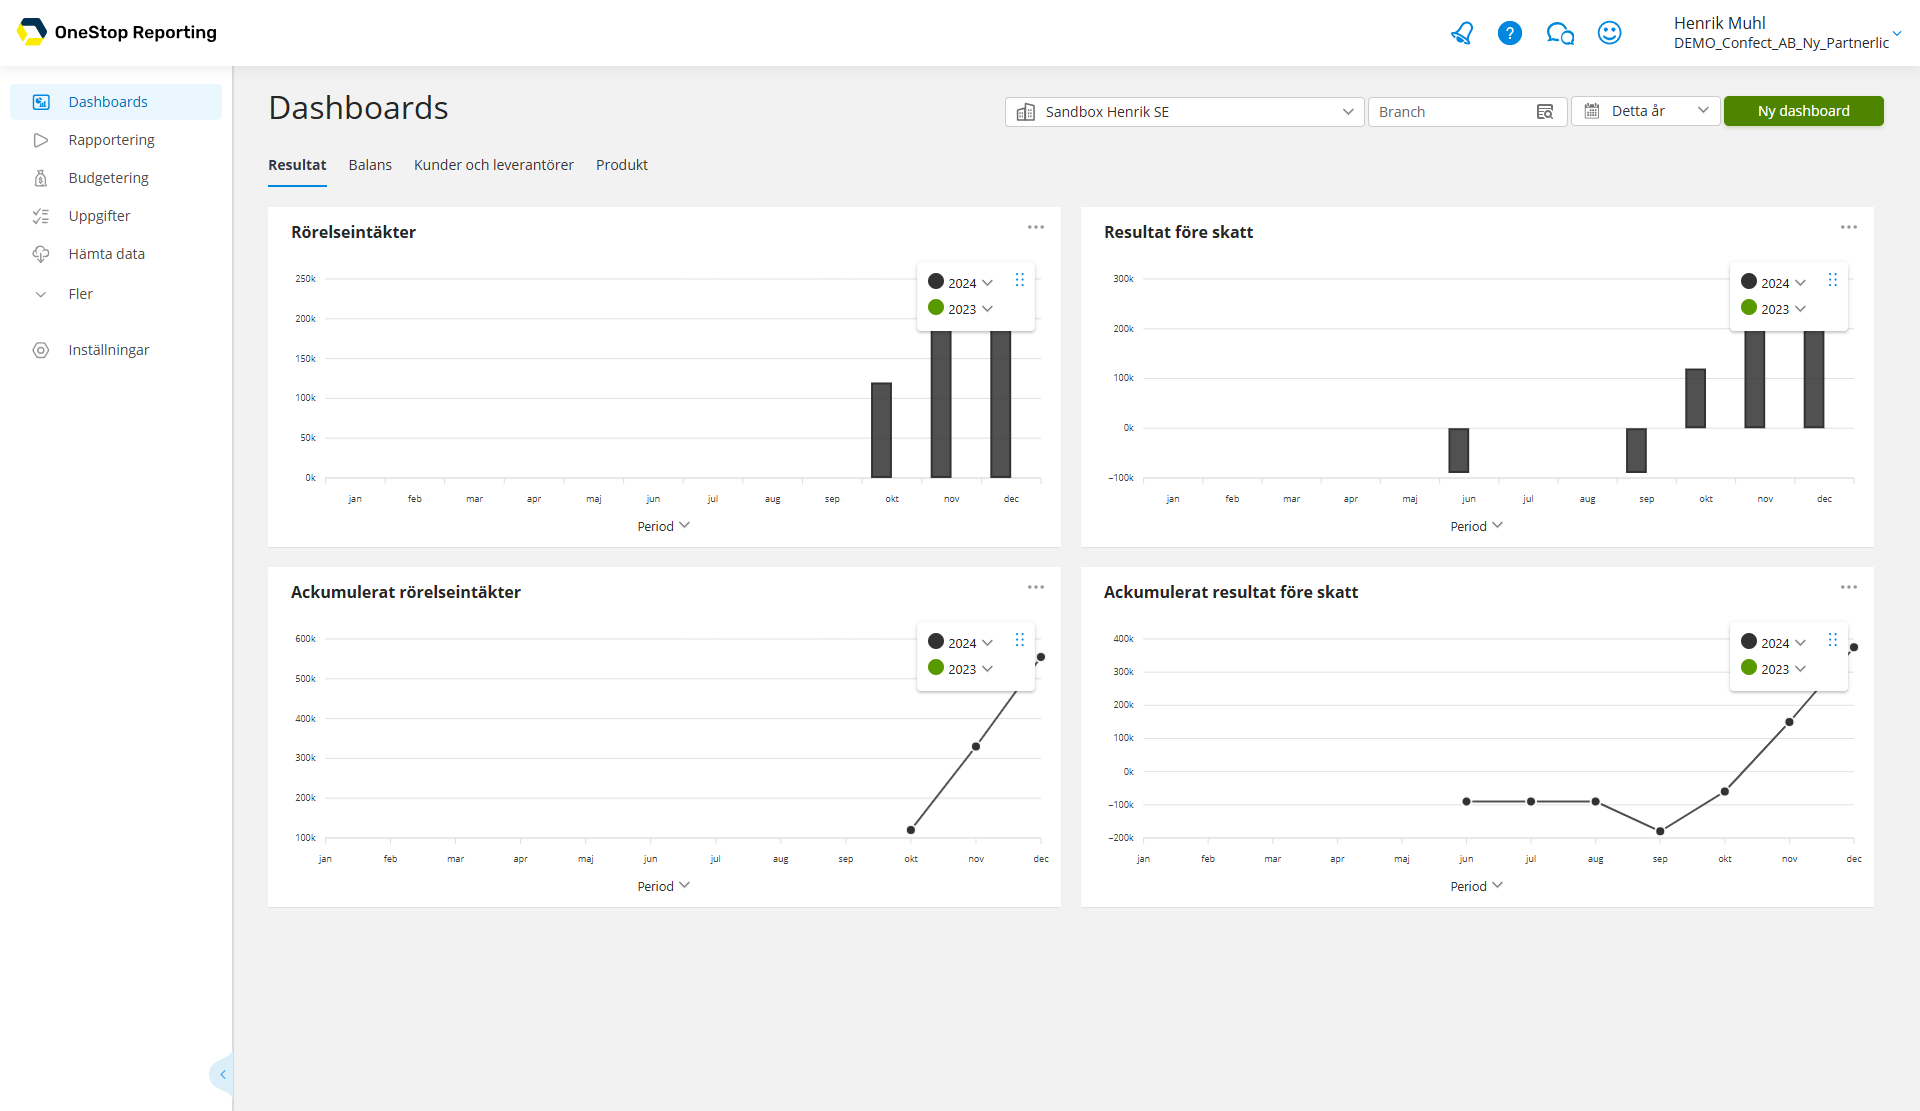The width and height of the screenshot is (1920, 1111).
Task: Open Inställningar gear in sidebar
Action: [41, 350]
